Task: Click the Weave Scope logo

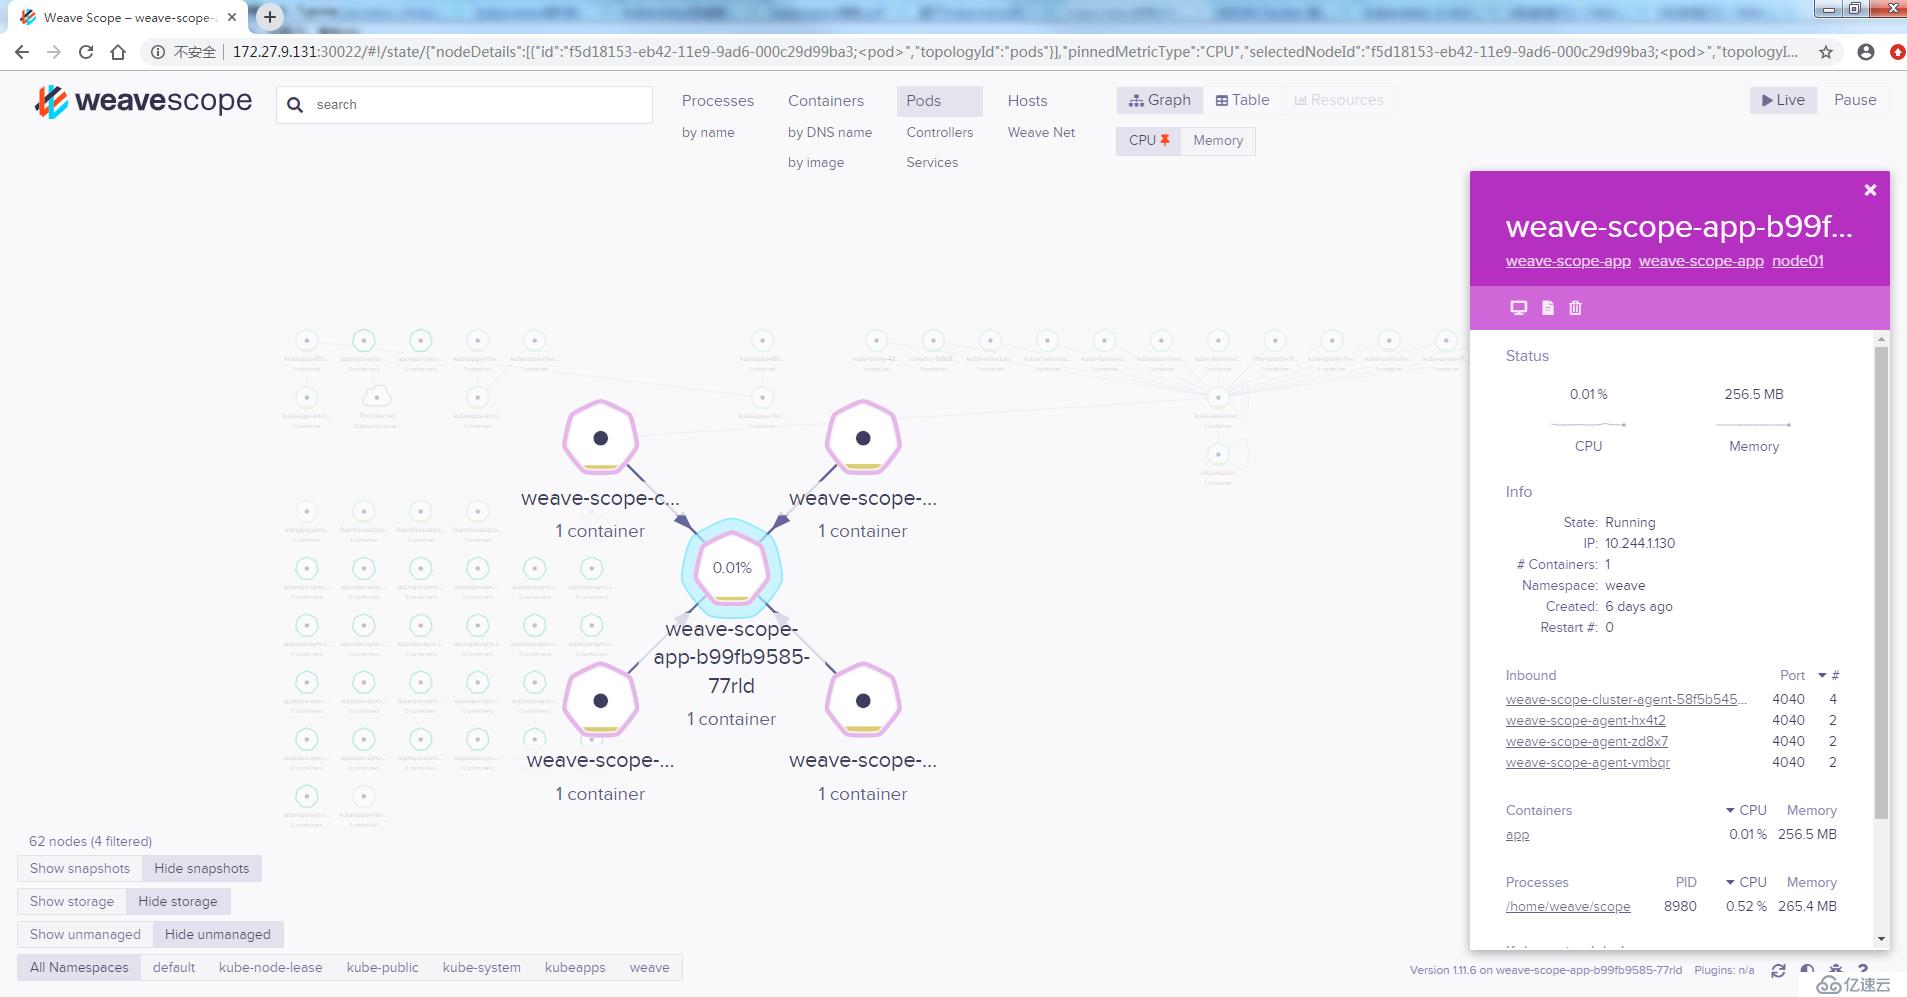Action: (144, 101)
